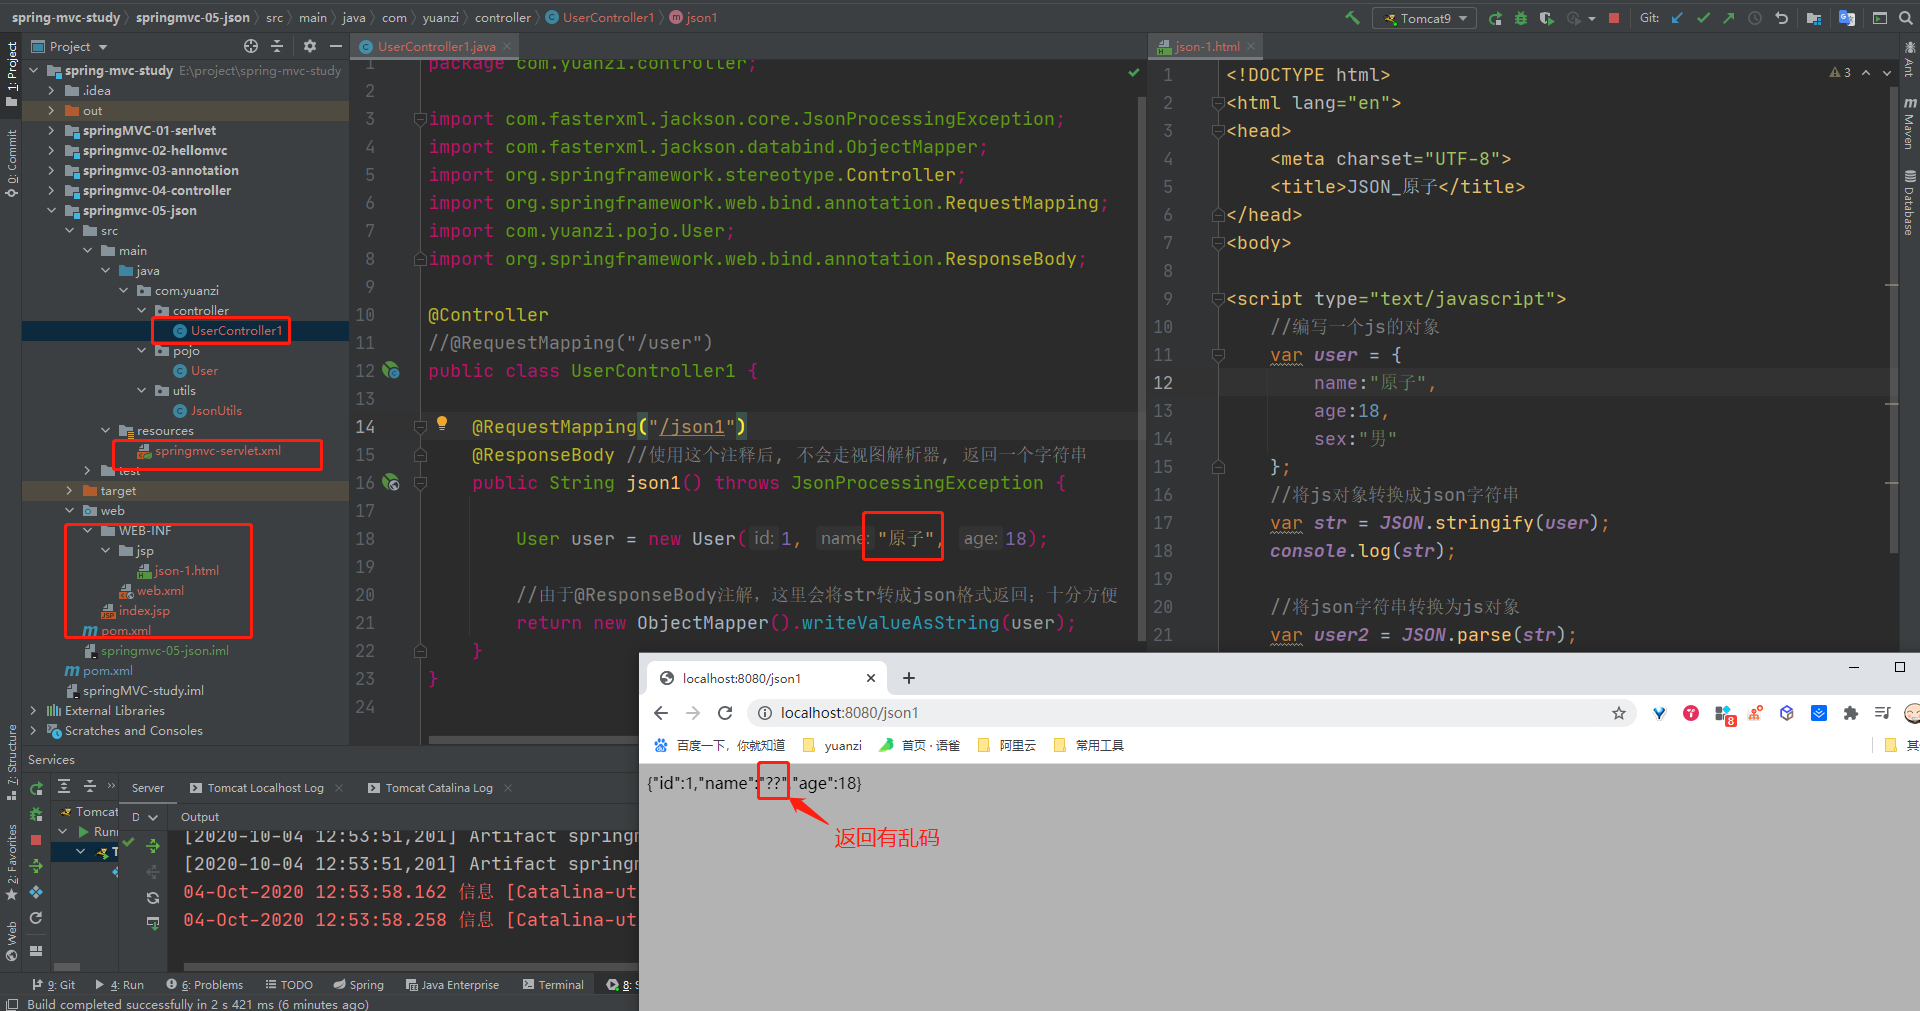The height and width of the screenshot is (1011, 1920).
Task: Commit changes with Git checkmark icon
Action: click(1703, 18)
